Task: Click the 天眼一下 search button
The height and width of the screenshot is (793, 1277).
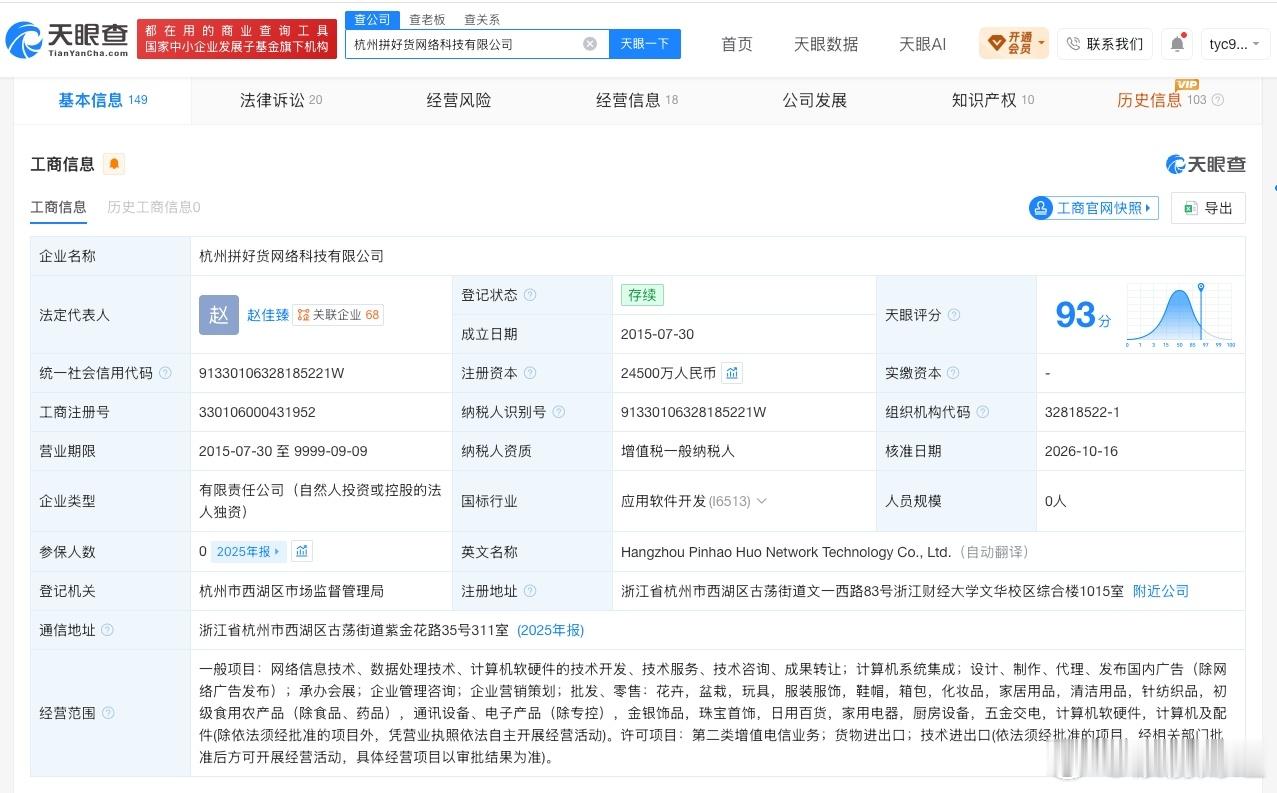Action: [x=645, y=44]
